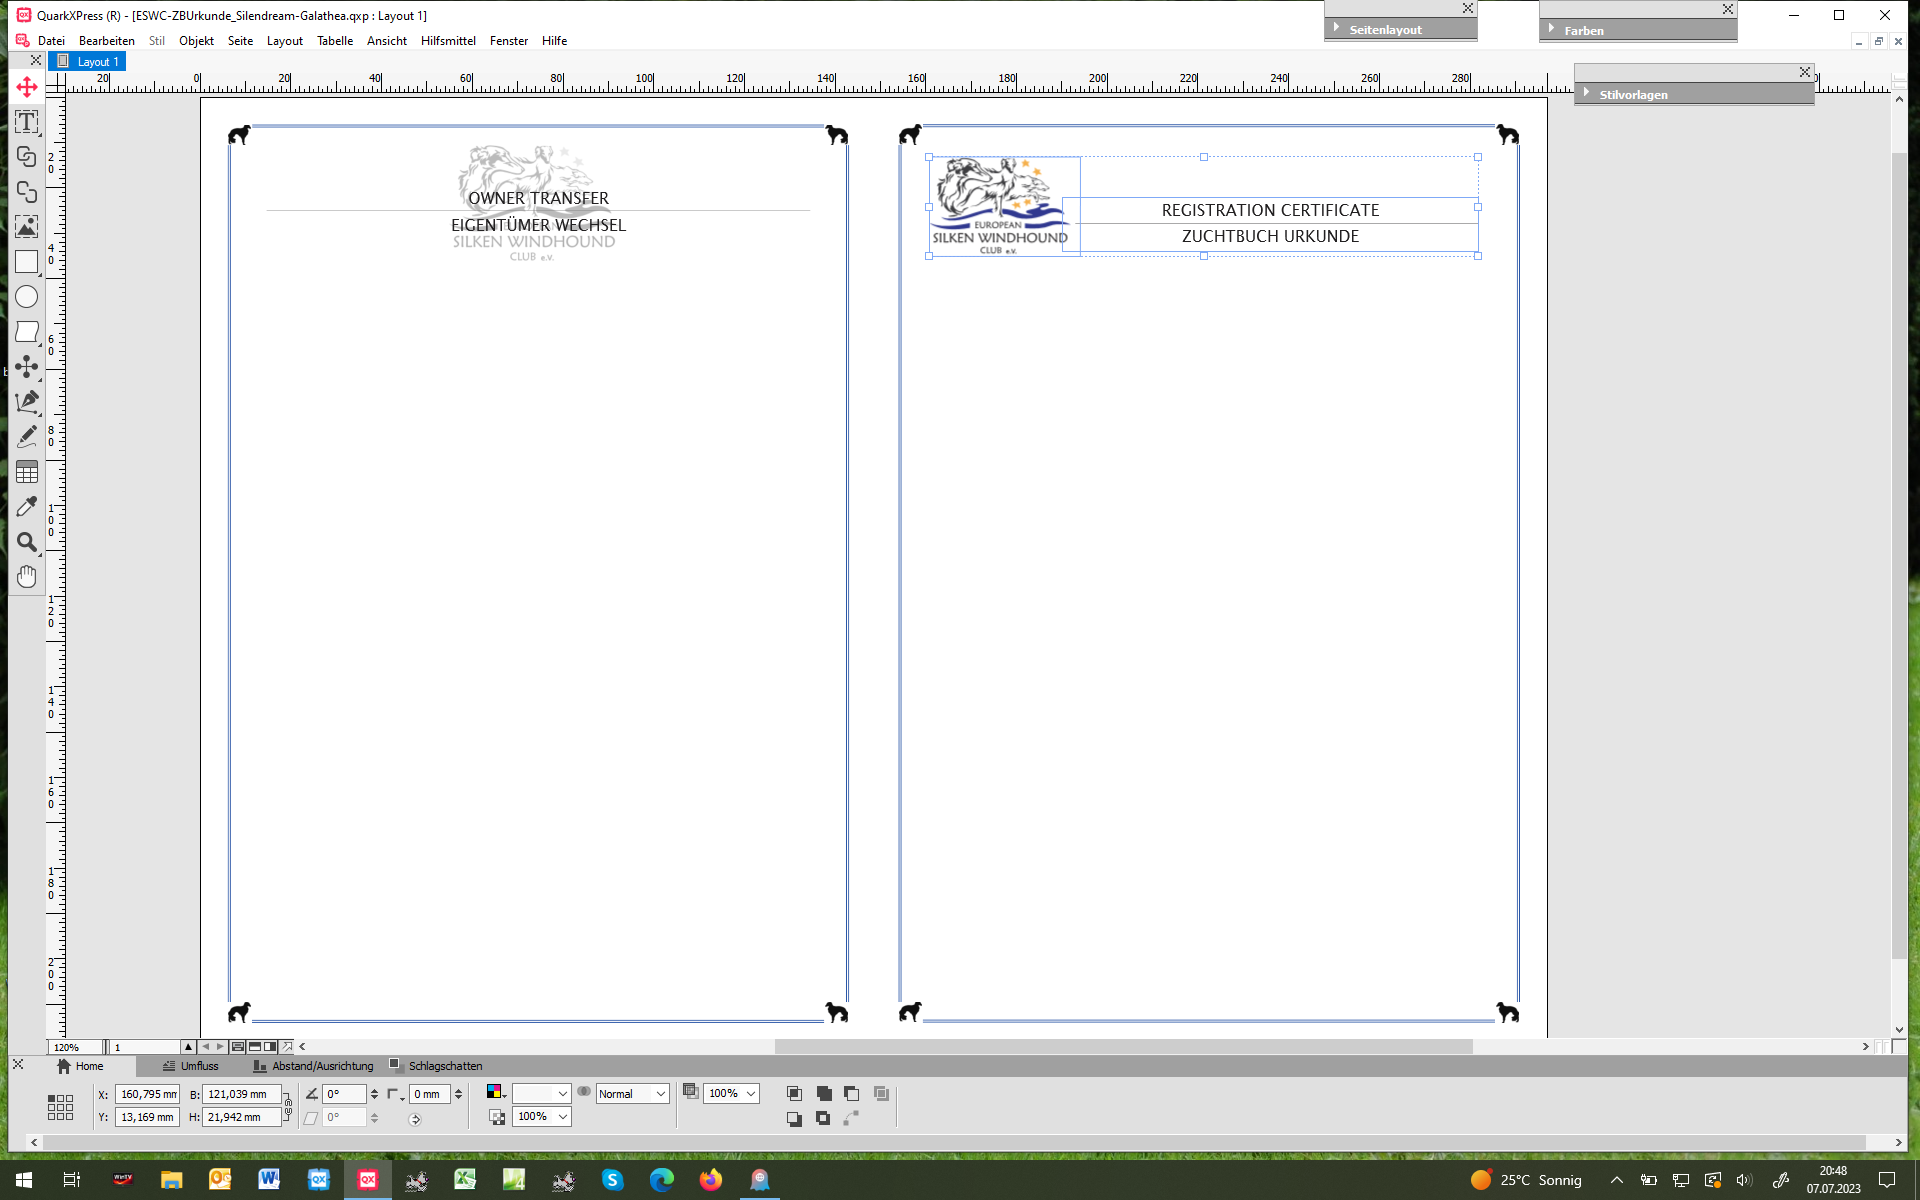The height and width of the screenshot is (1200, 1920).
Task: Expand the Farben palette
Action: pyautogui.click(x=1551, y=29)
